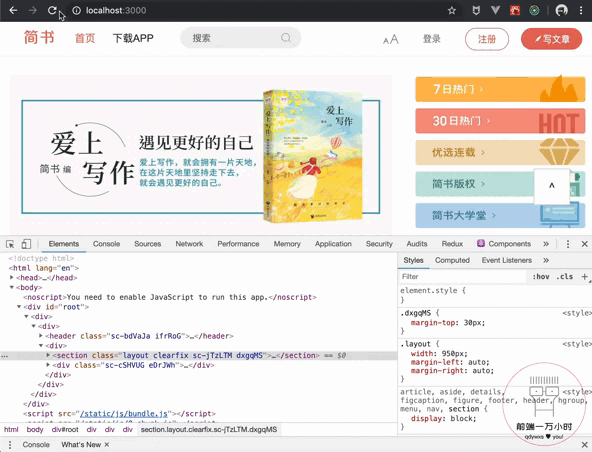Open the Redux tab
The width and height of the screenshot is (592, 452).
452,244
